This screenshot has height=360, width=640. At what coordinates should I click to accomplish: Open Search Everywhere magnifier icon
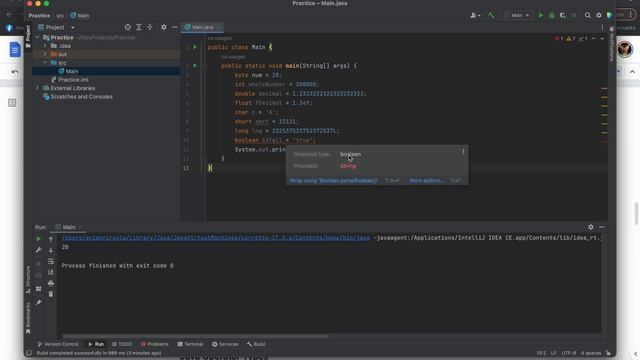[588, 15]
